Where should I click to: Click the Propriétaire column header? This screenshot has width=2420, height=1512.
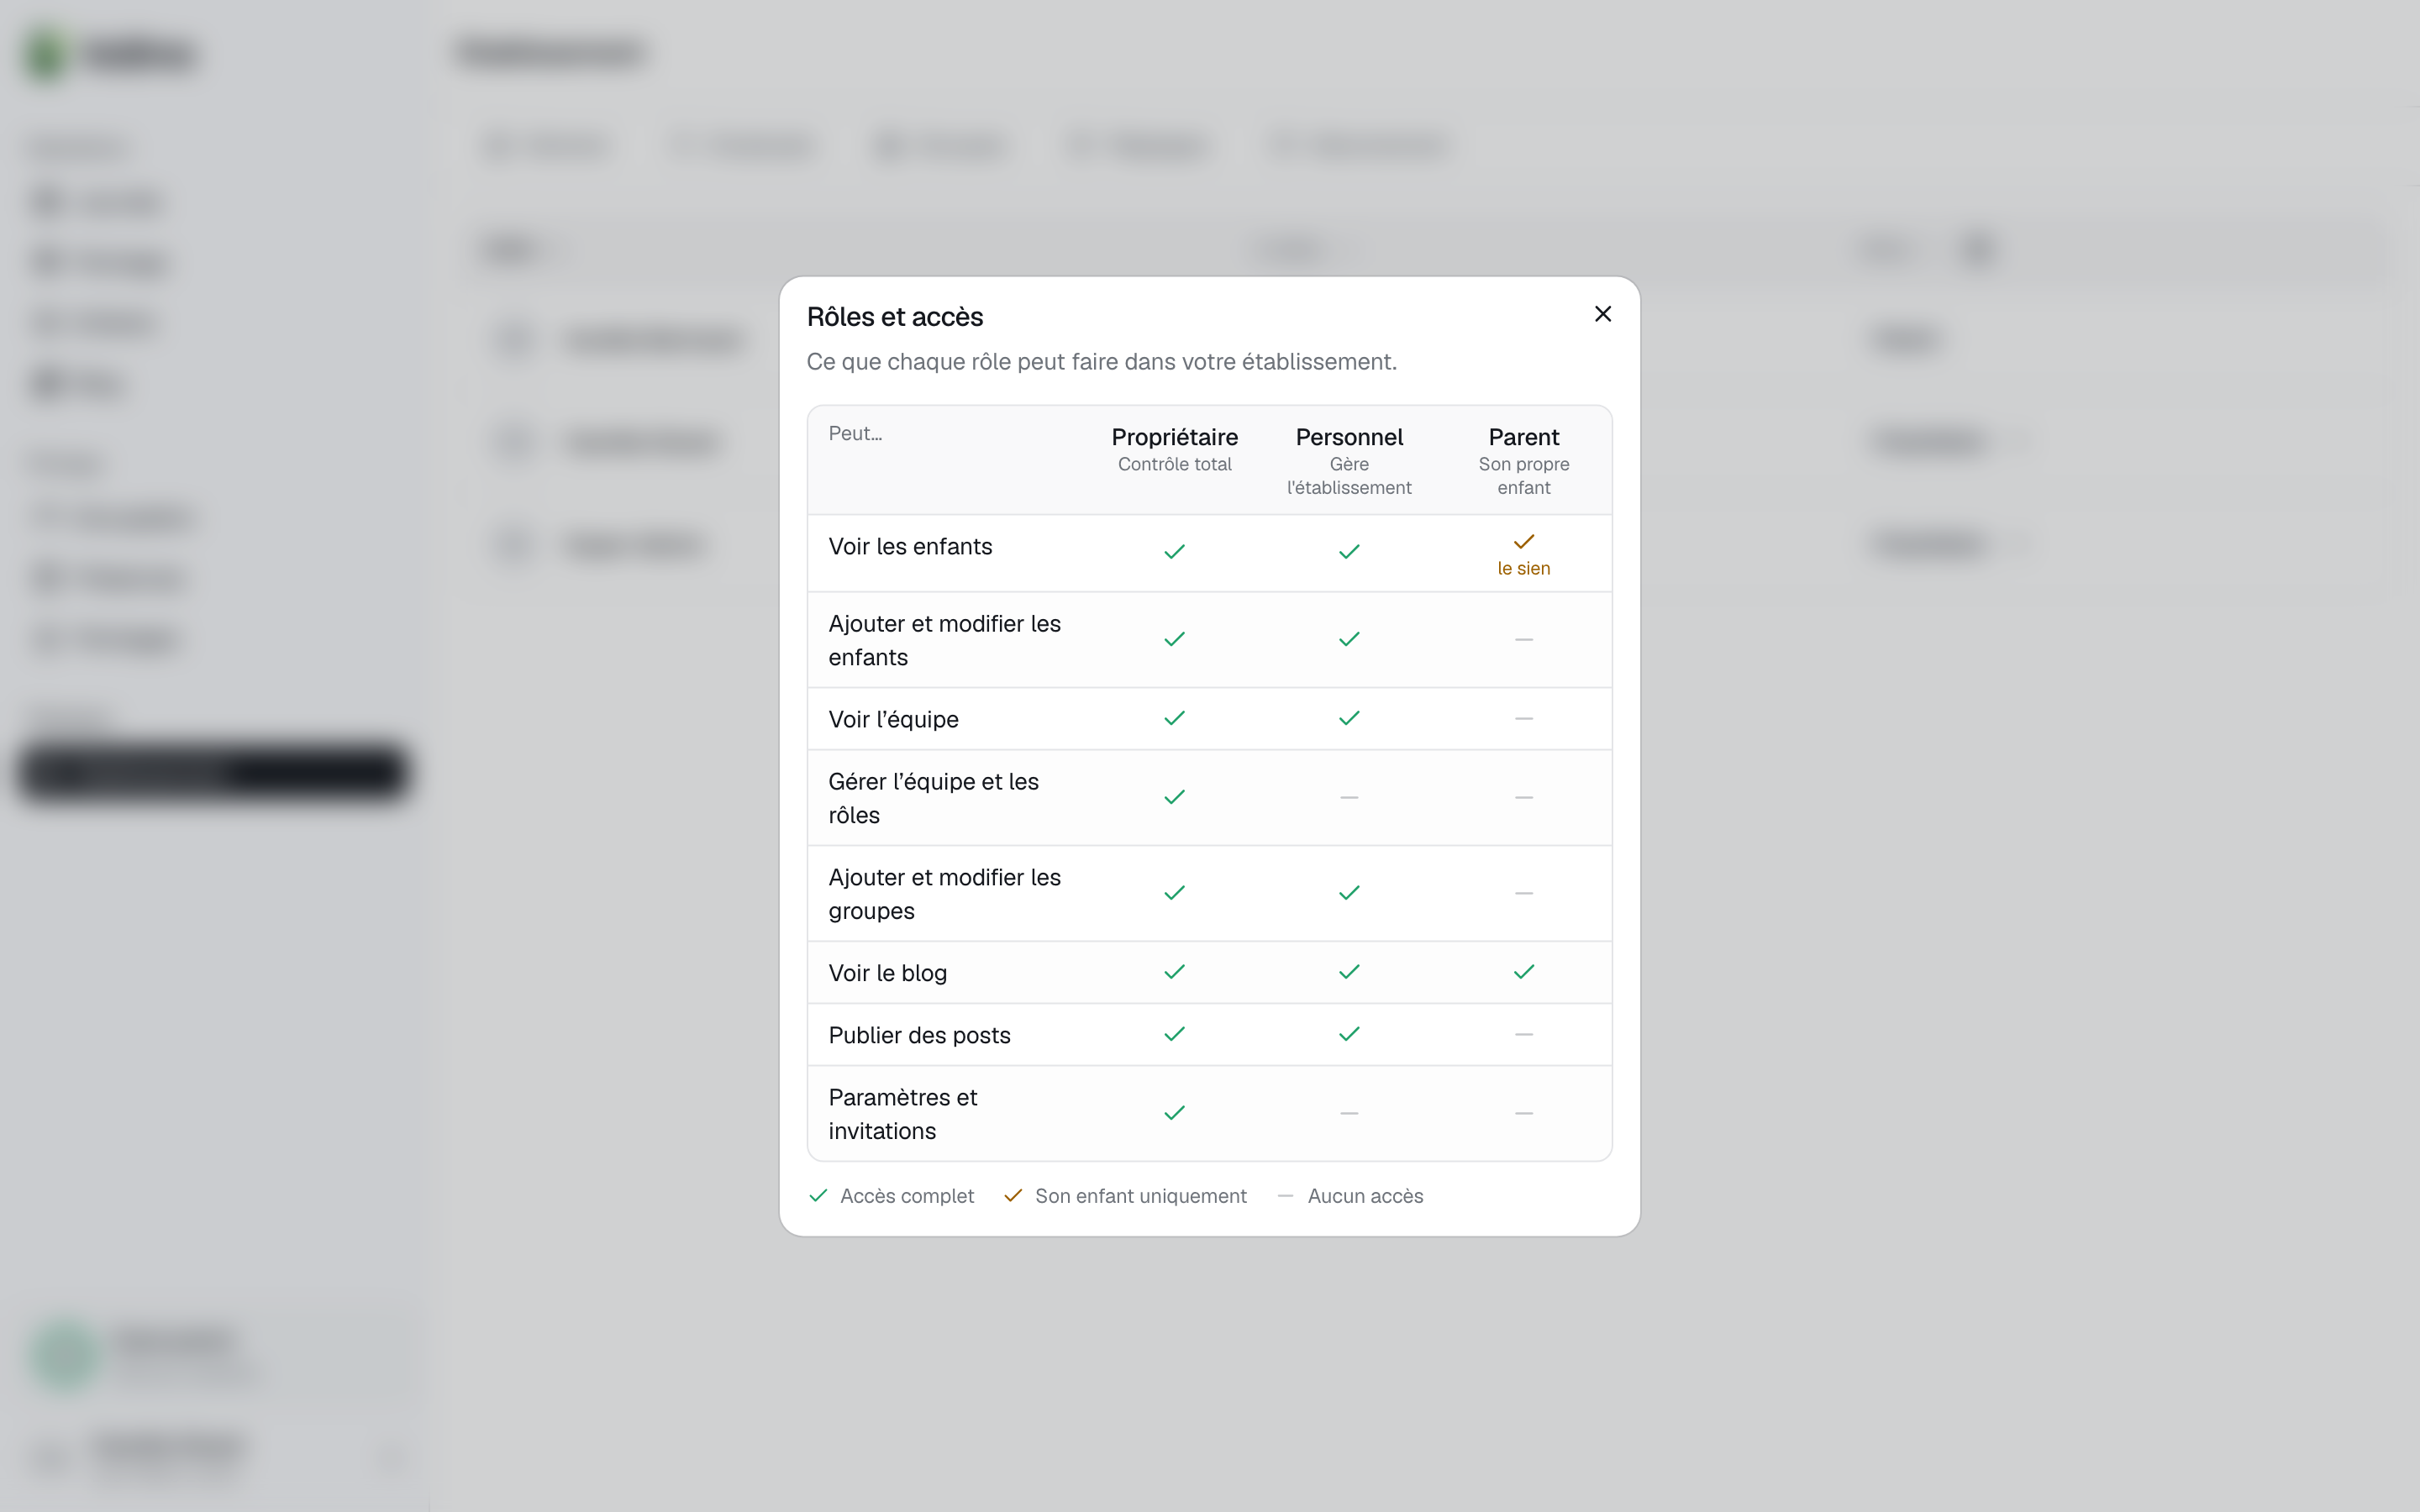point(1174,437)
